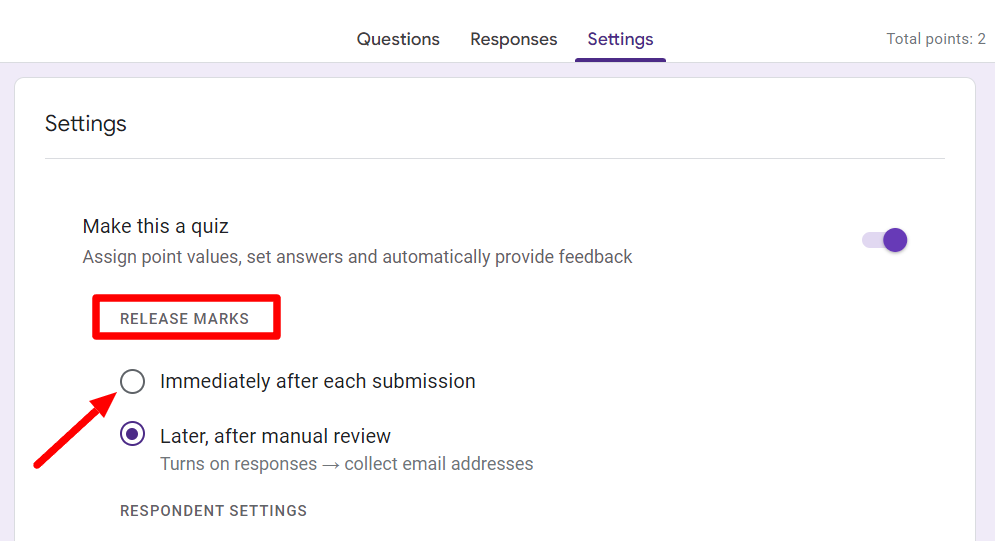Click the RESPONDENT SETTINGS section label

[213, 511]
